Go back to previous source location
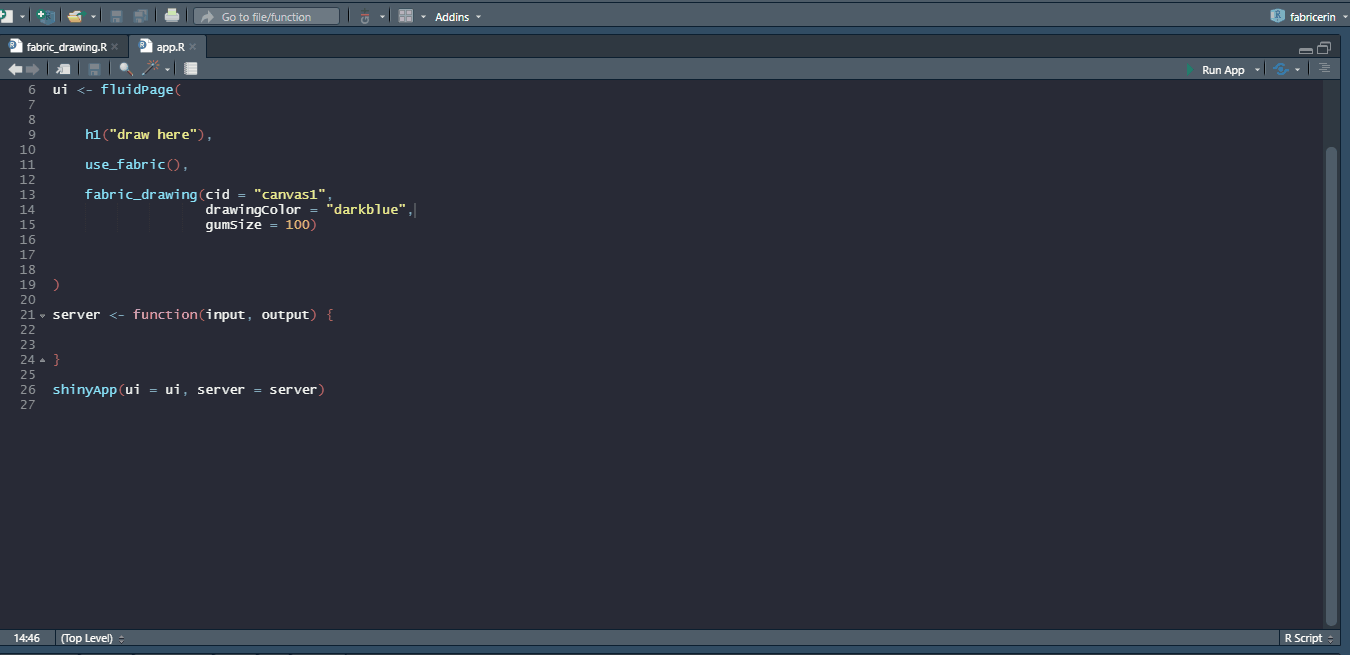Image resolution: width=1350 pixels, height=655 pixels. (15, 69)
